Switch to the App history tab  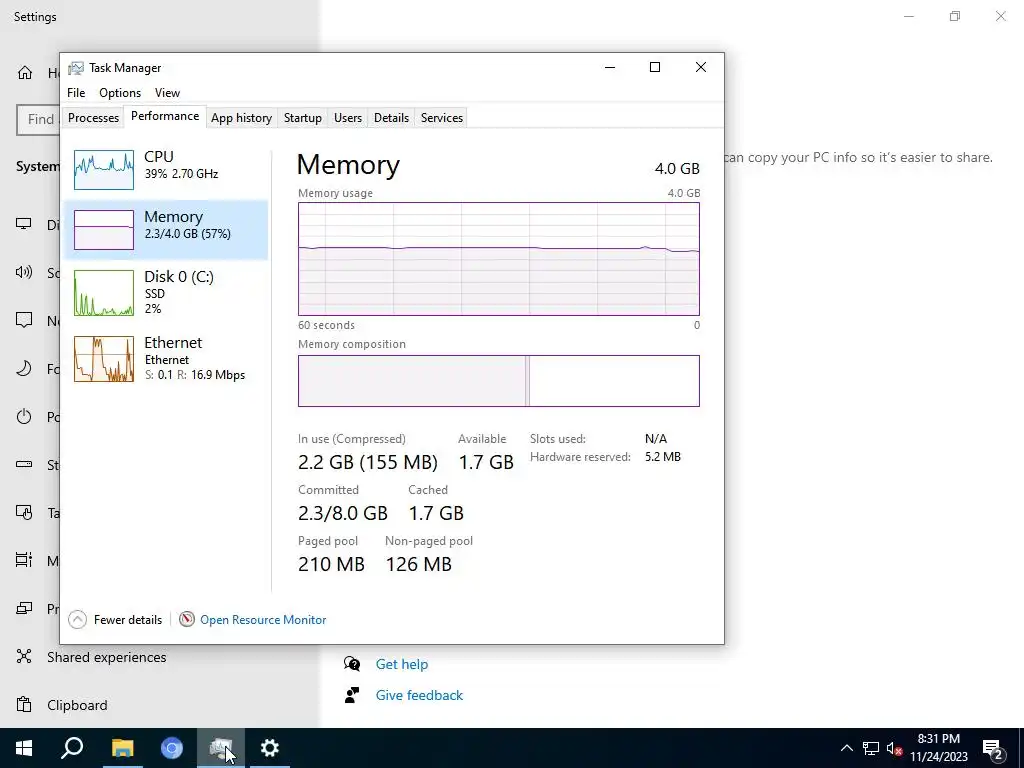(241, 118)
